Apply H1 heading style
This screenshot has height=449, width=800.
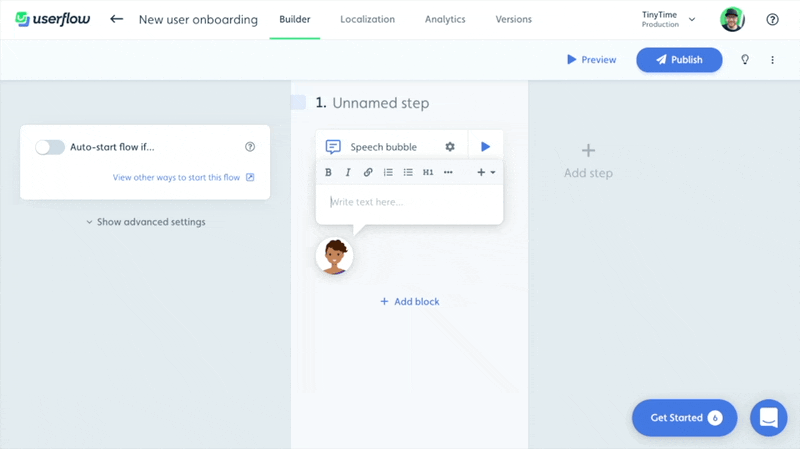coord(428,172)
